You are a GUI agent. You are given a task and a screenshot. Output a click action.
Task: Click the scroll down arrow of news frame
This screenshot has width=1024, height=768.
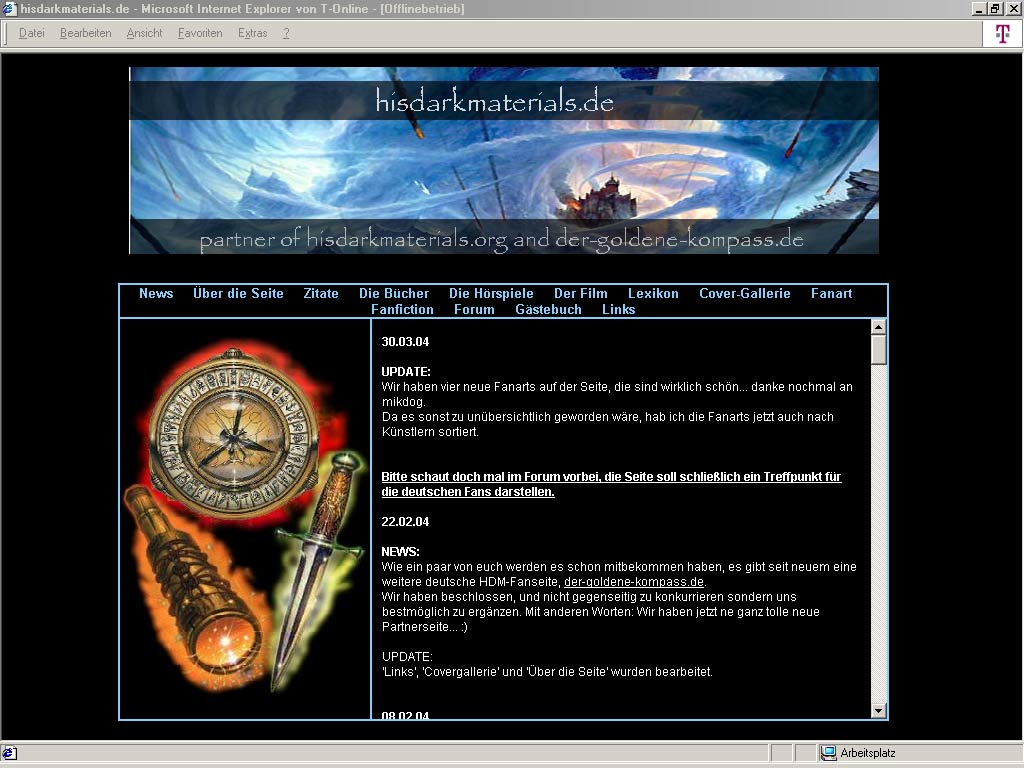pos(878,711)
